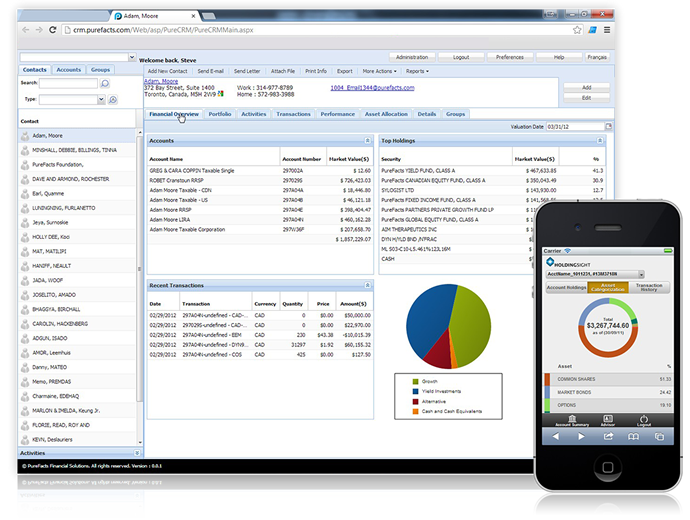Click the PureFacts favicon on the browser tab

(x=118, y=16)
